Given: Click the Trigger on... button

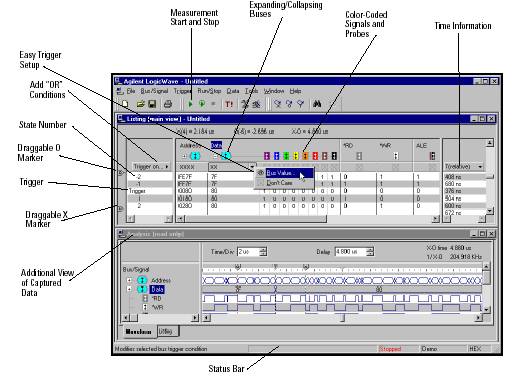Looking at the screenshot, I should click(151, 166).
